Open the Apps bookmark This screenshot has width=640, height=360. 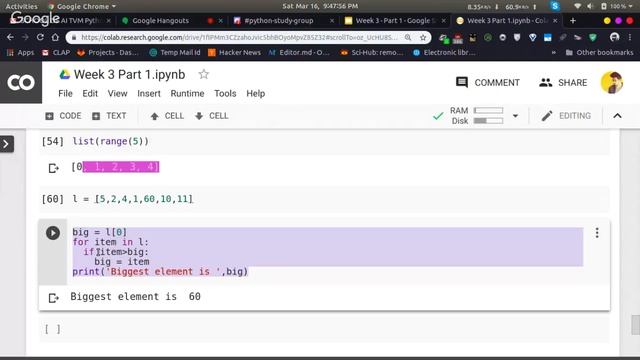tap(20, 52)
